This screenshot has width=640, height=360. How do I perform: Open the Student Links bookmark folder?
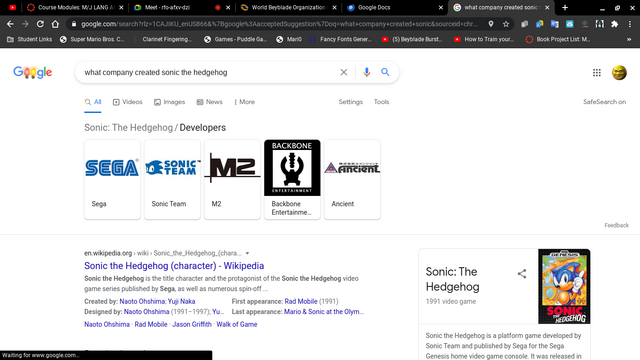(29, 39)
